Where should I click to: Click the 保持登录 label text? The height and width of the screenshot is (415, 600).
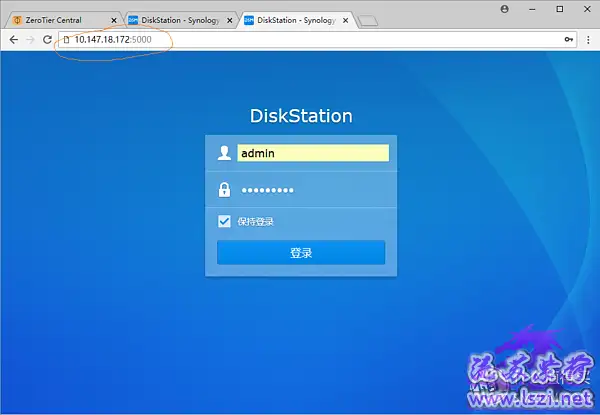coord(256,221)
